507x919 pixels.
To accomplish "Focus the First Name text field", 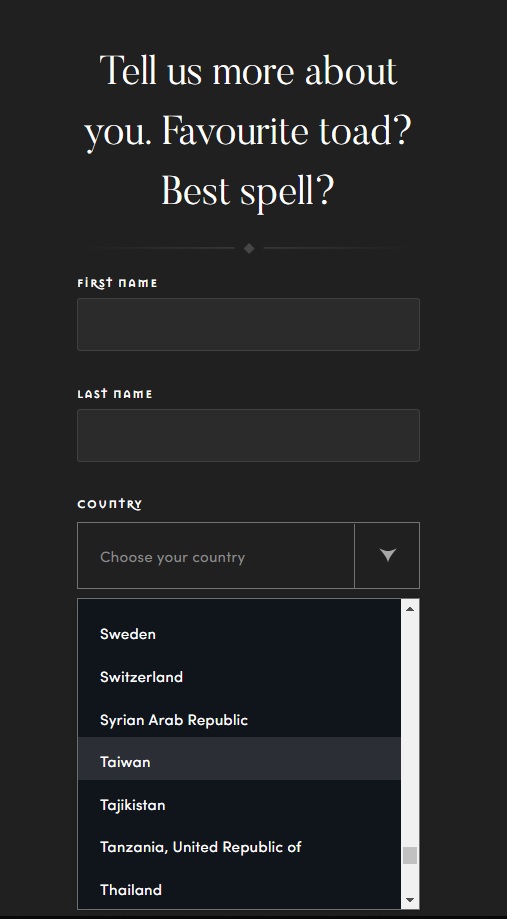I will click(249, 324).
